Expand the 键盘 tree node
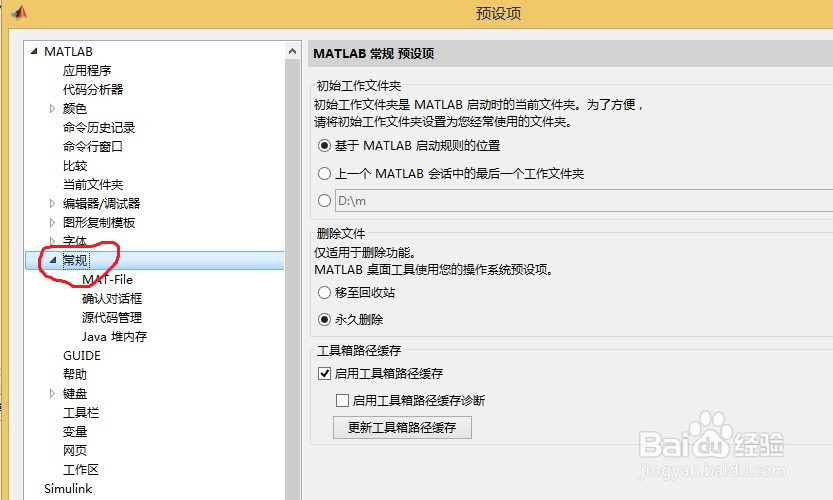This screenshot has width=833, height=500. (52, 394)
